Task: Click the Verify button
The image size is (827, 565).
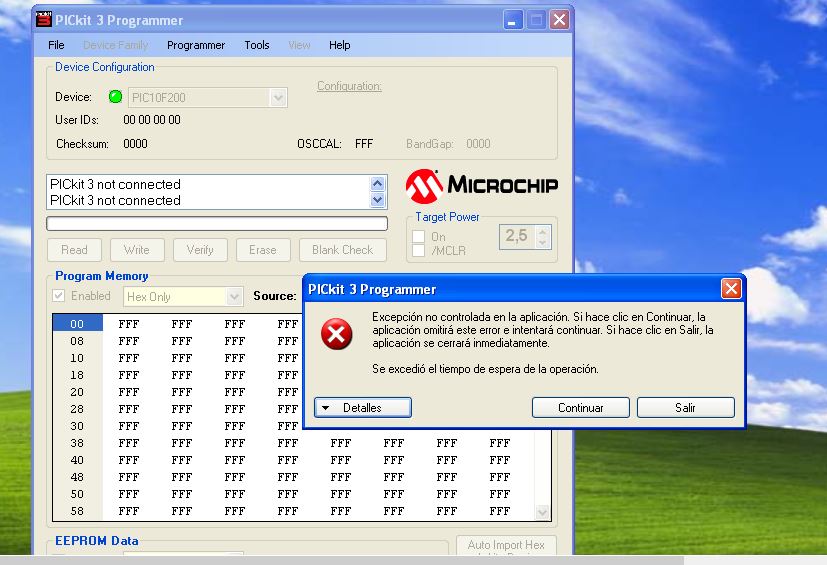Action: coord(200,250)
